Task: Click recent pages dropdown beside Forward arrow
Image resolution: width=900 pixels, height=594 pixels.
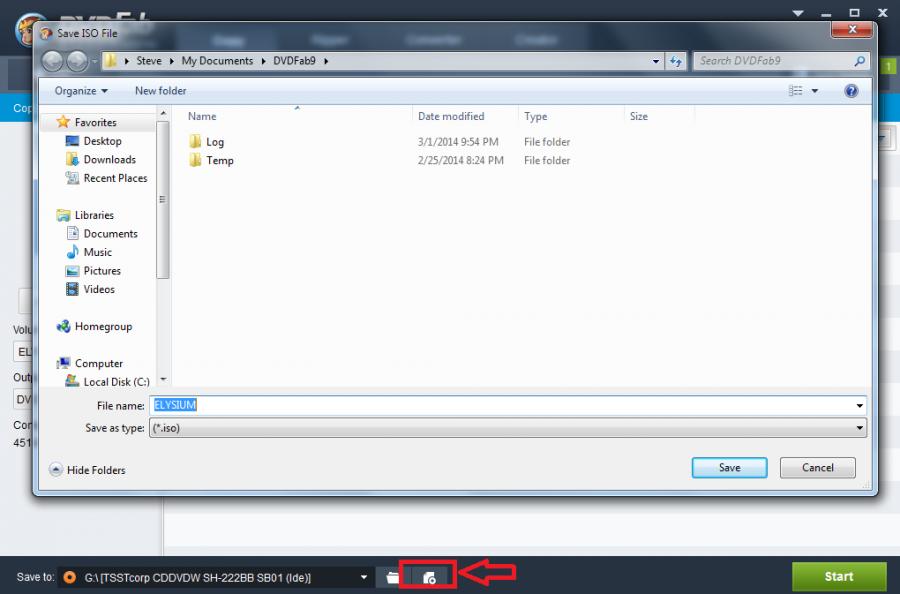Action: click(x=94, y=61)
